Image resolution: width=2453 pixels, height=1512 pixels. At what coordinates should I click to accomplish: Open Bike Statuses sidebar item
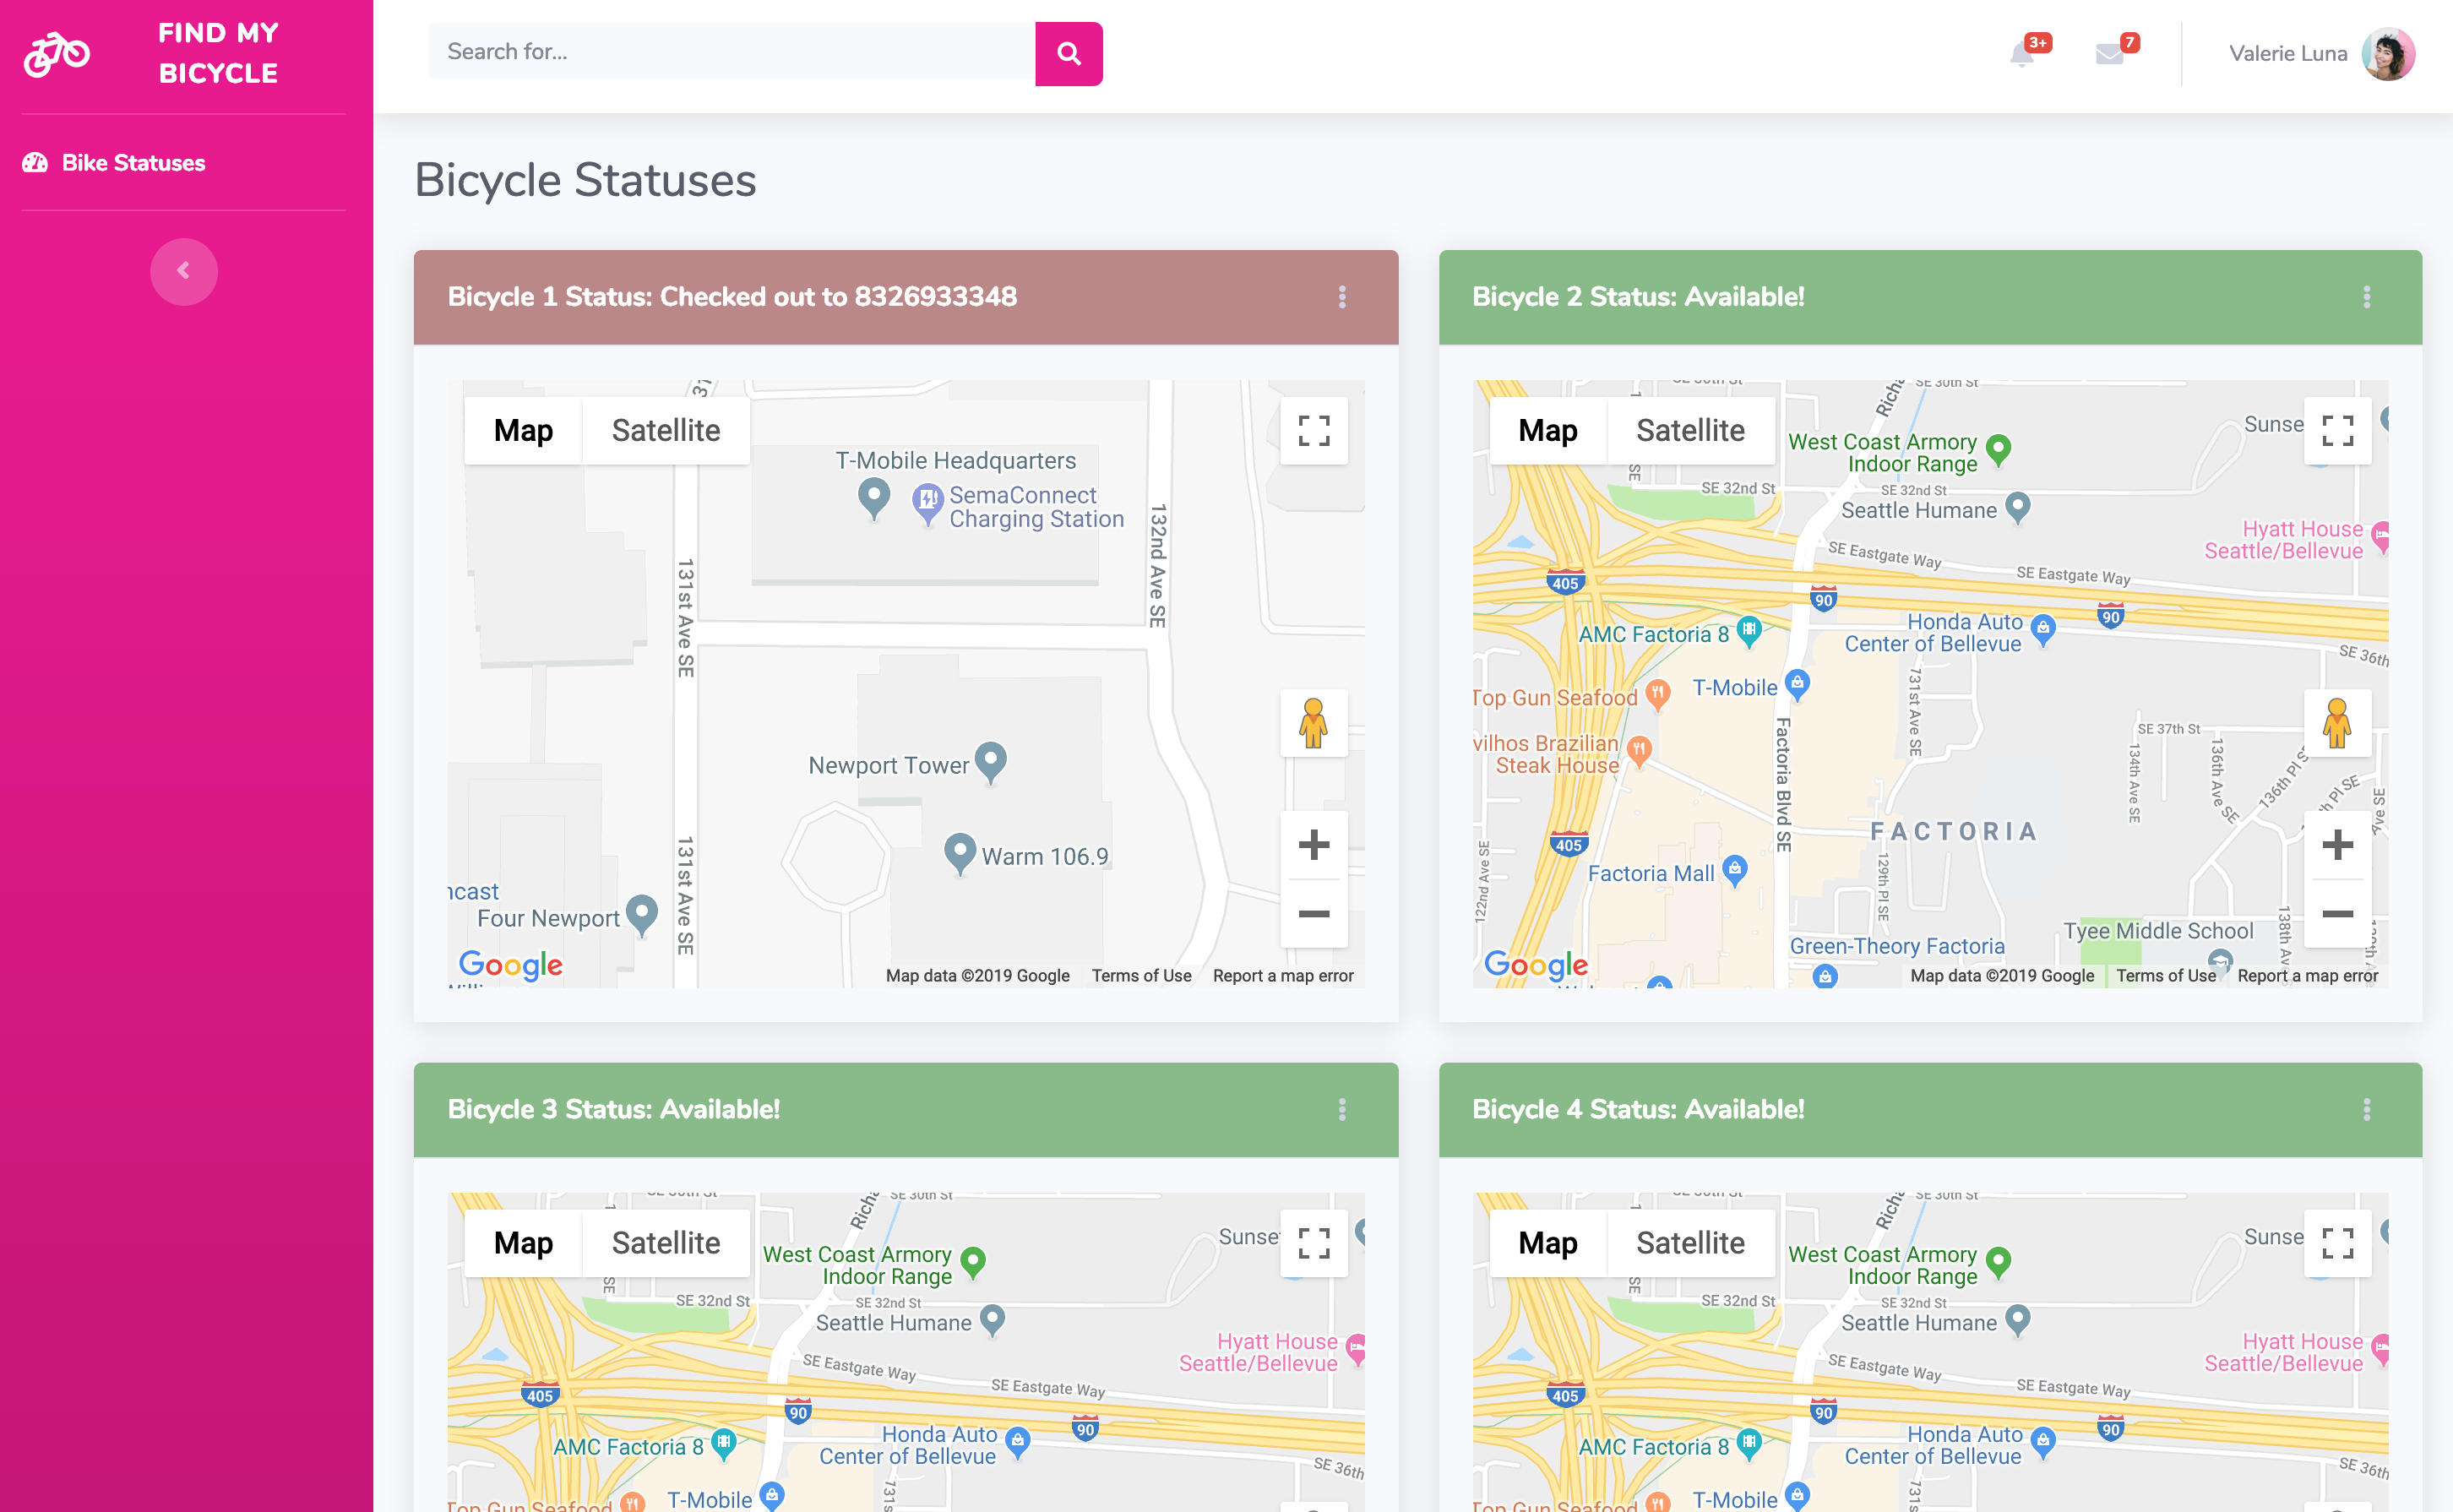133,163
